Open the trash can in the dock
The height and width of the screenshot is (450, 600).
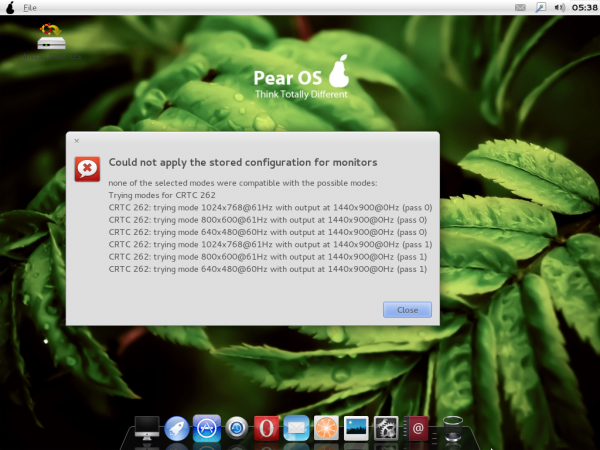tap(453, 428)
